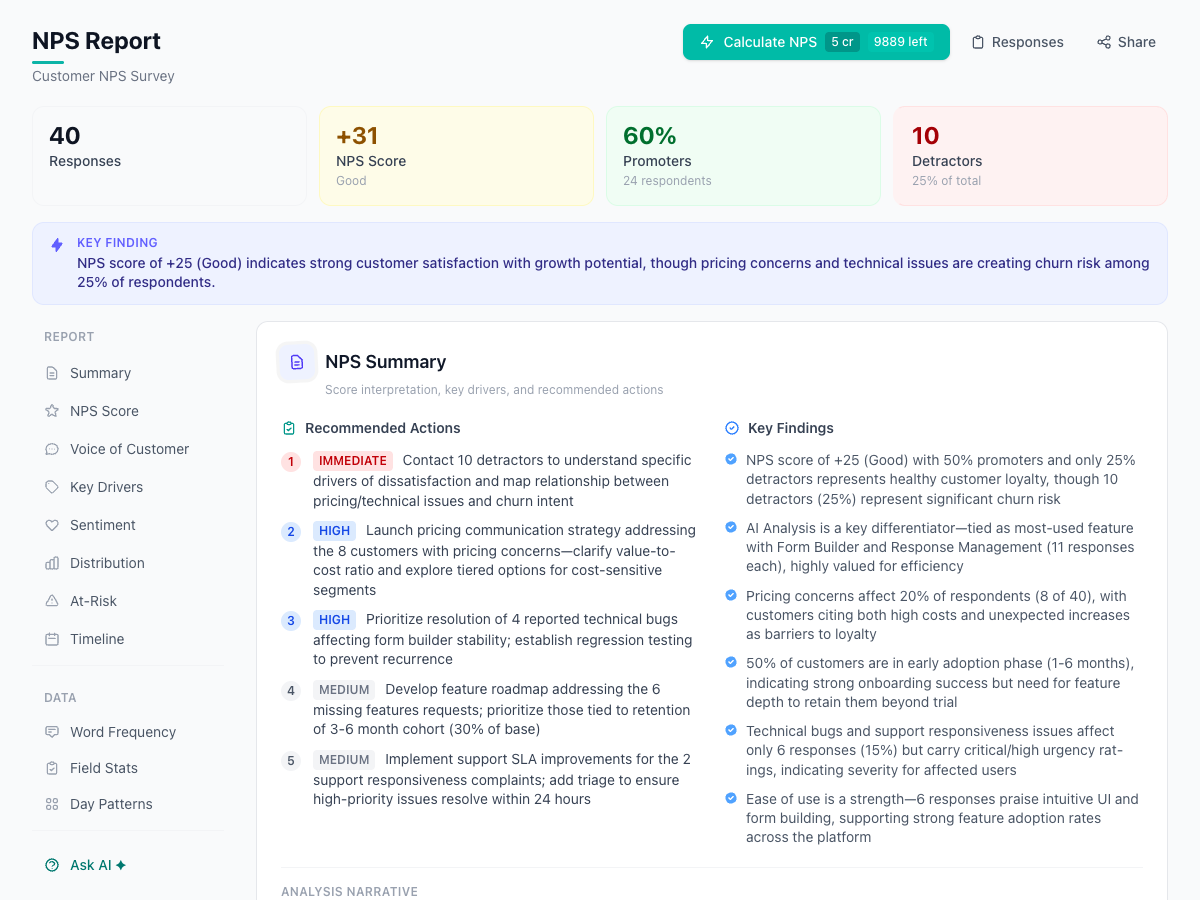
Task: Switch to the Sentiment report section
Action: [102, 524]
